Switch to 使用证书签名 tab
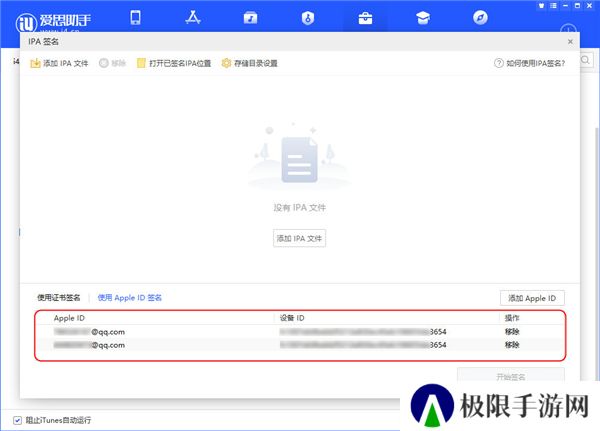 pos(59,297)
